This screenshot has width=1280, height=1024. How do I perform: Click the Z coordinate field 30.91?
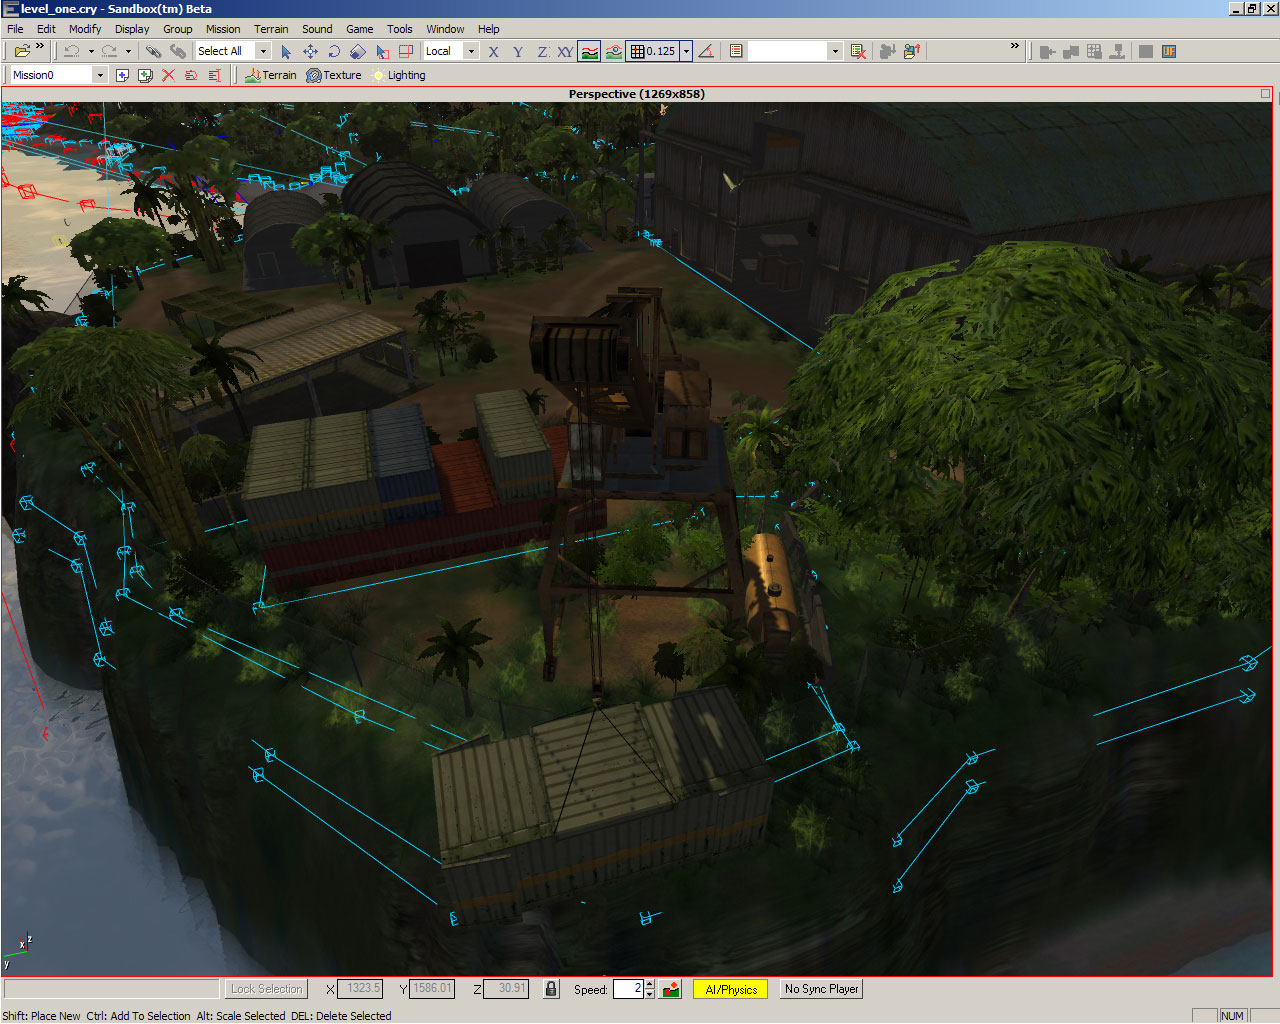click(507, 989)
